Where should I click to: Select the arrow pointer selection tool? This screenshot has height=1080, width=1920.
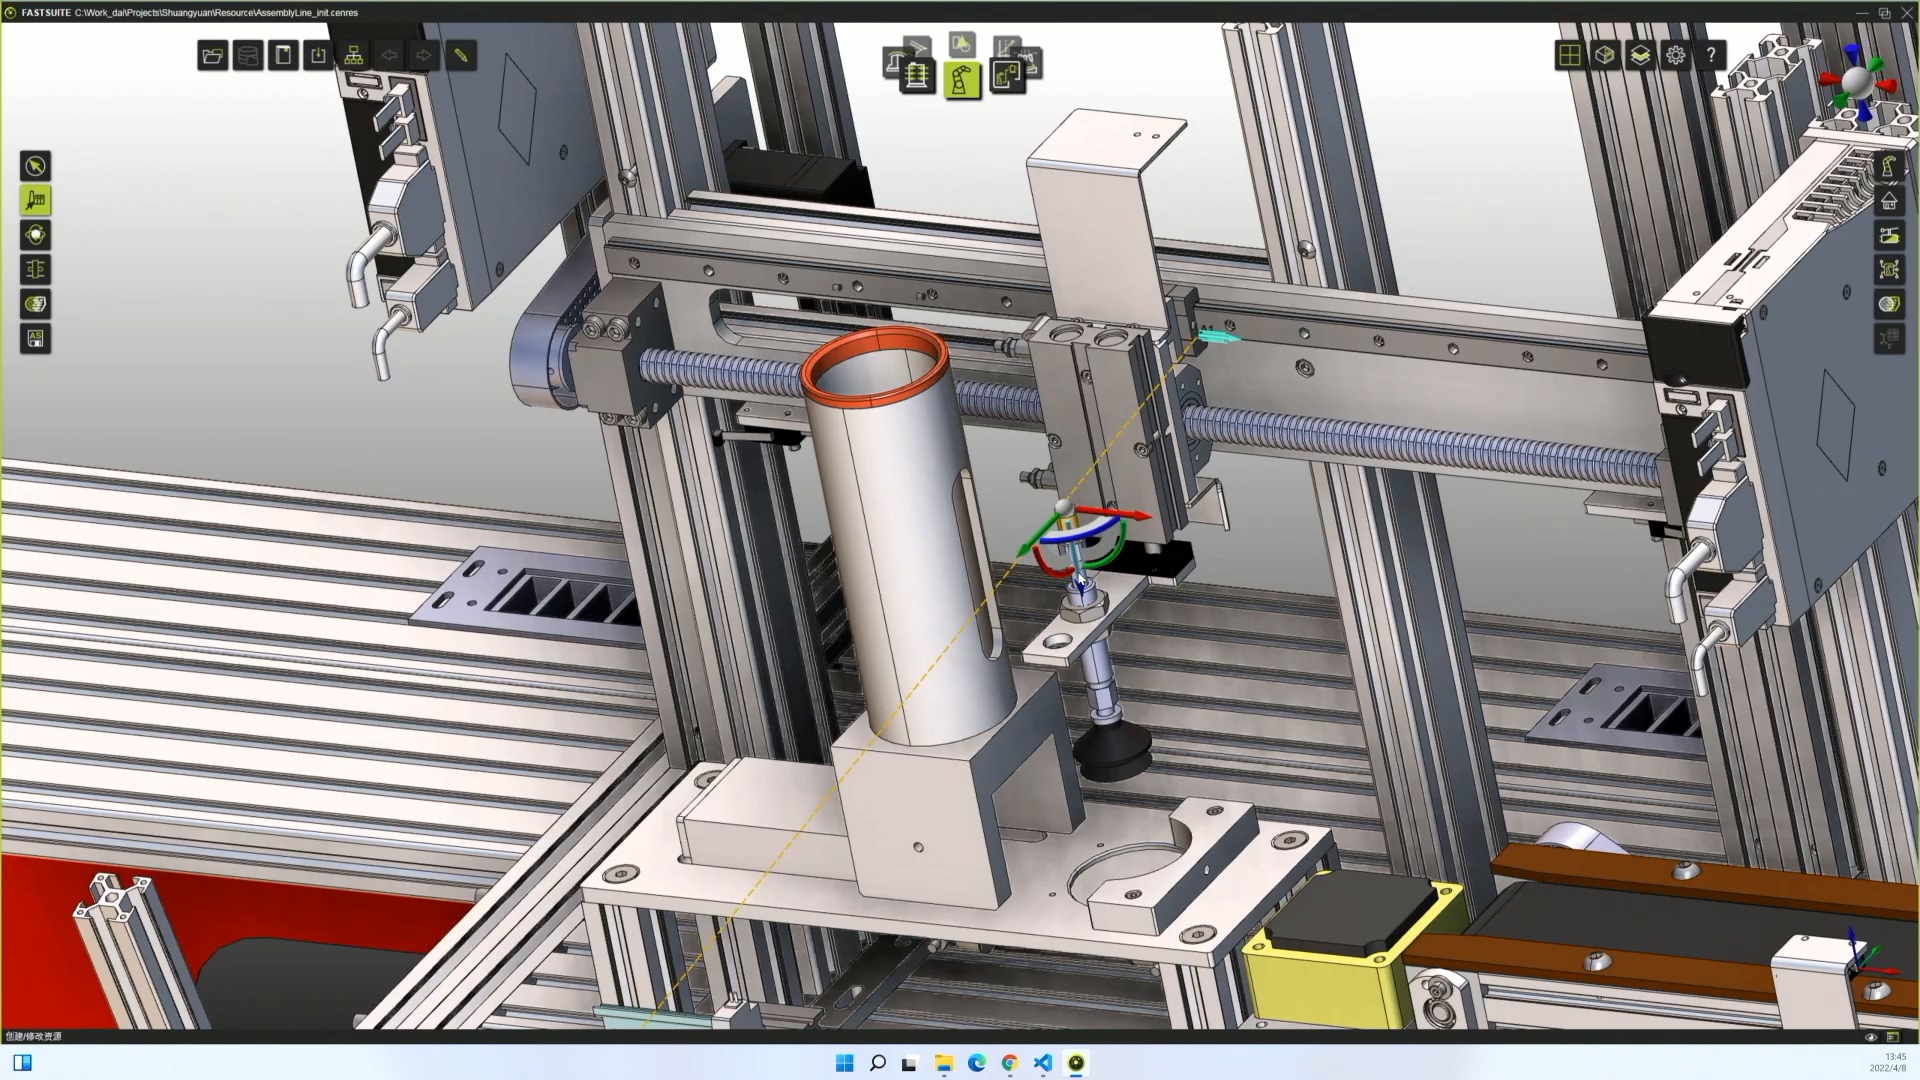(x=36, y=166)
